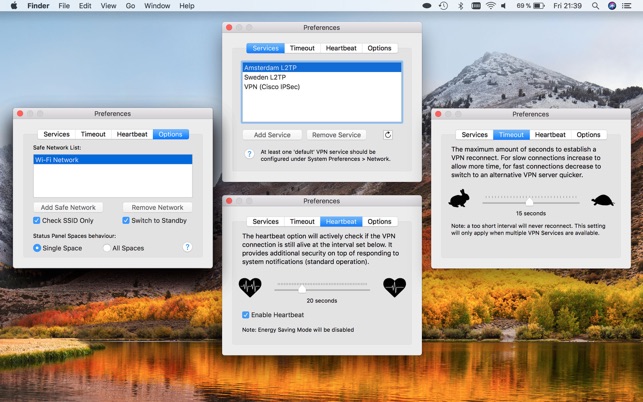
Task: Click the Time Machine menu bar icon
Action: pyautogui.click(x=443, y=6)
